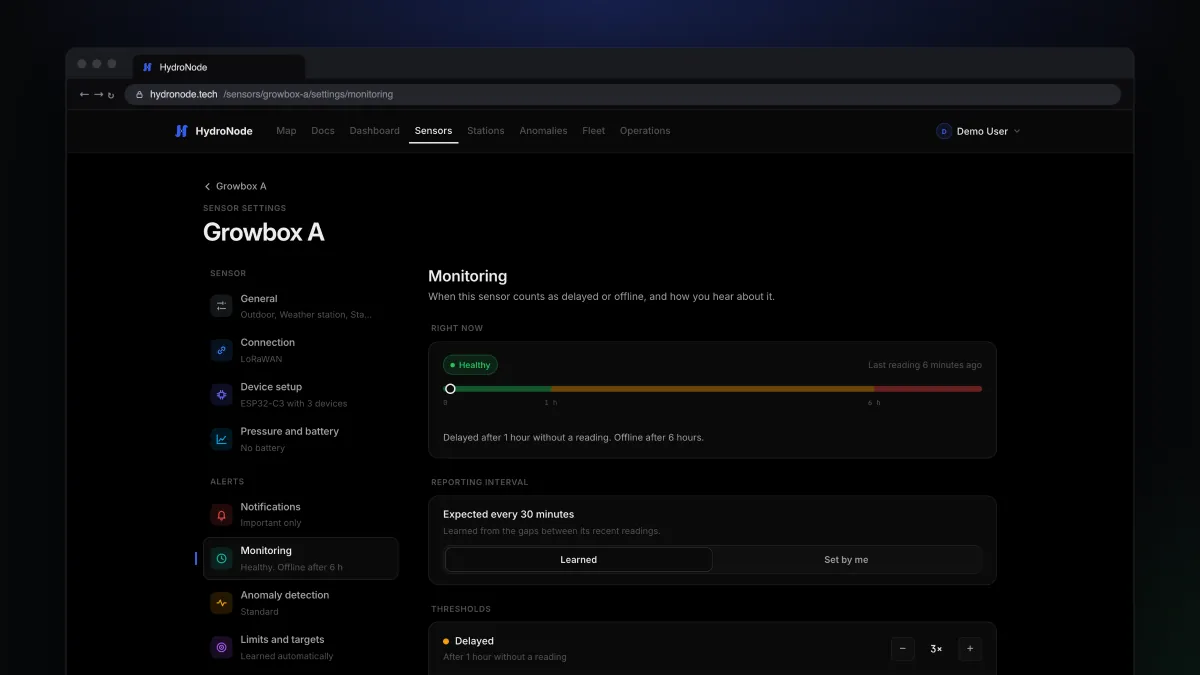Click the Notifications bell icon
1200x675 pixels.
(x=221, y=514)
